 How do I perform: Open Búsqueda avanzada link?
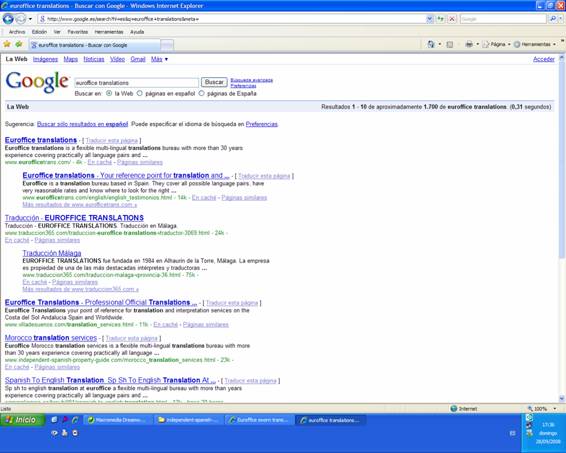pos(252,80)
